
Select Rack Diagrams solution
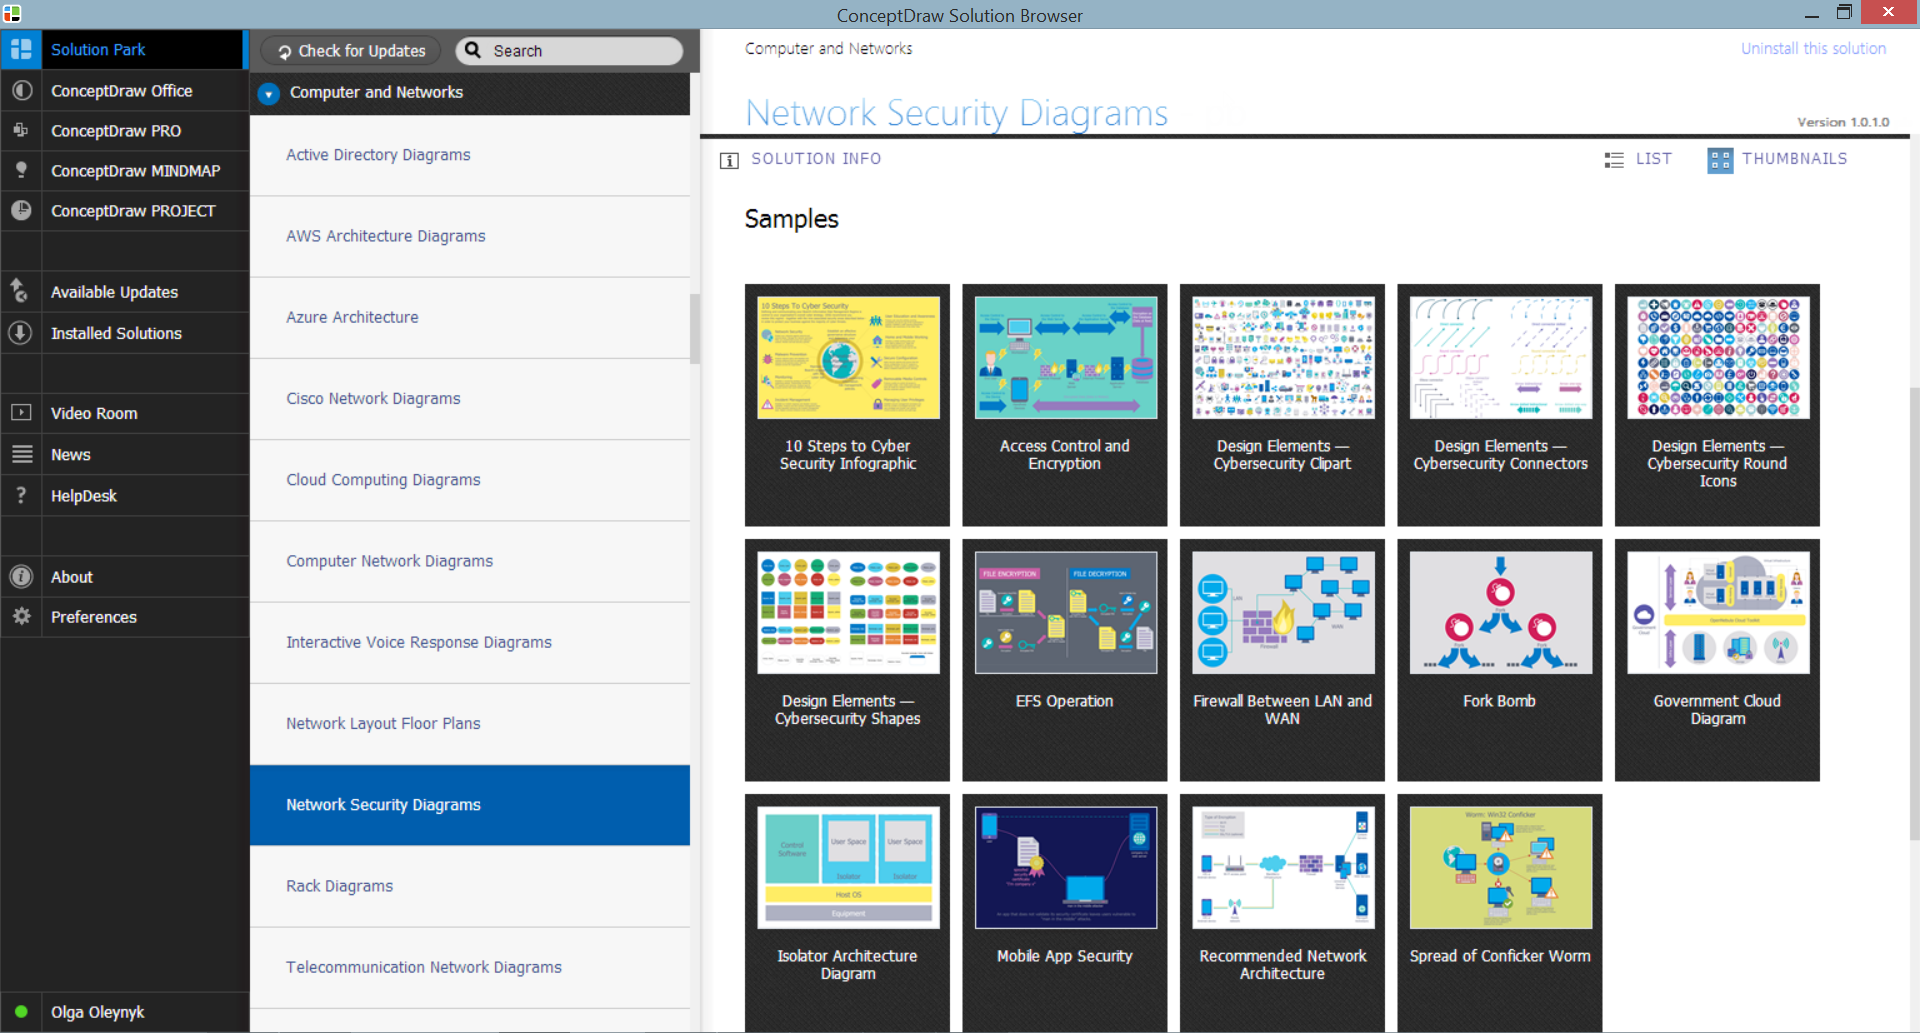470,886
